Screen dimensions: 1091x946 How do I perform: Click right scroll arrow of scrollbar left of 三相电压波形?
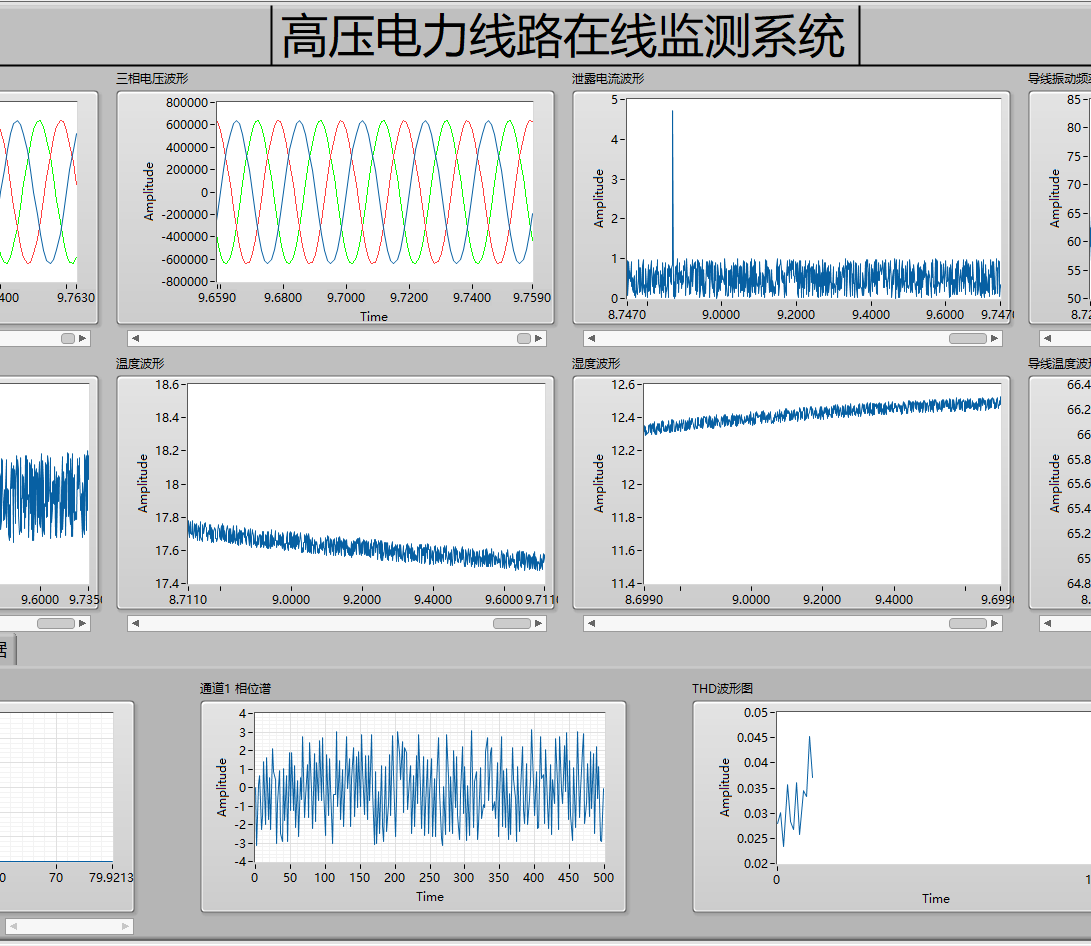[x=82, y=339]
